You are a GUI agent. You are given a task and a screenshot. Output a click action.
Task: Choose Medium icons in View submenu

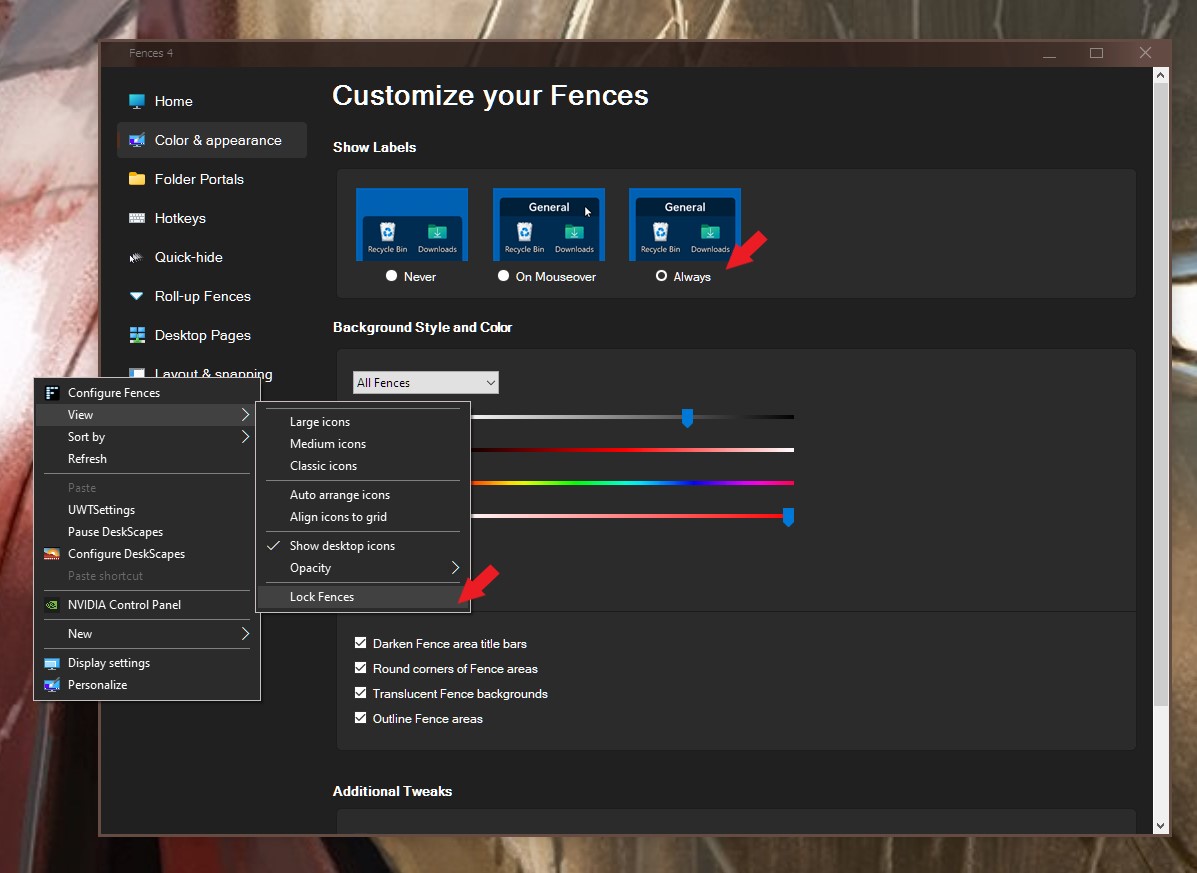coord(363,444)
